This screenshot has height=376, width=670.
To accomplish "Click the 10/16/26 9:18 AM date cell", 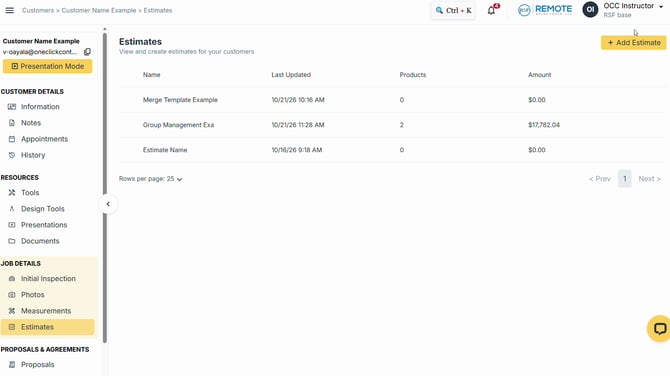I will pyautogui.click(x=297, y=150).
